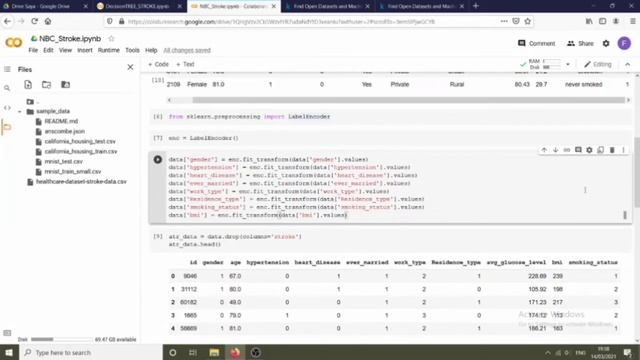
Task: Open terminal icon at bottom left
Action: click(7, 333)
